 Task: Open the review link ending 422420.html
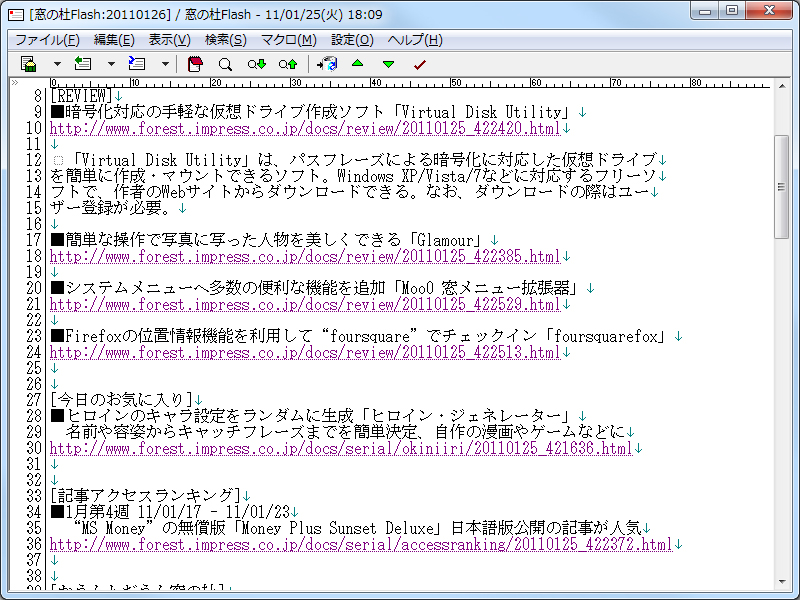point(305,128)
